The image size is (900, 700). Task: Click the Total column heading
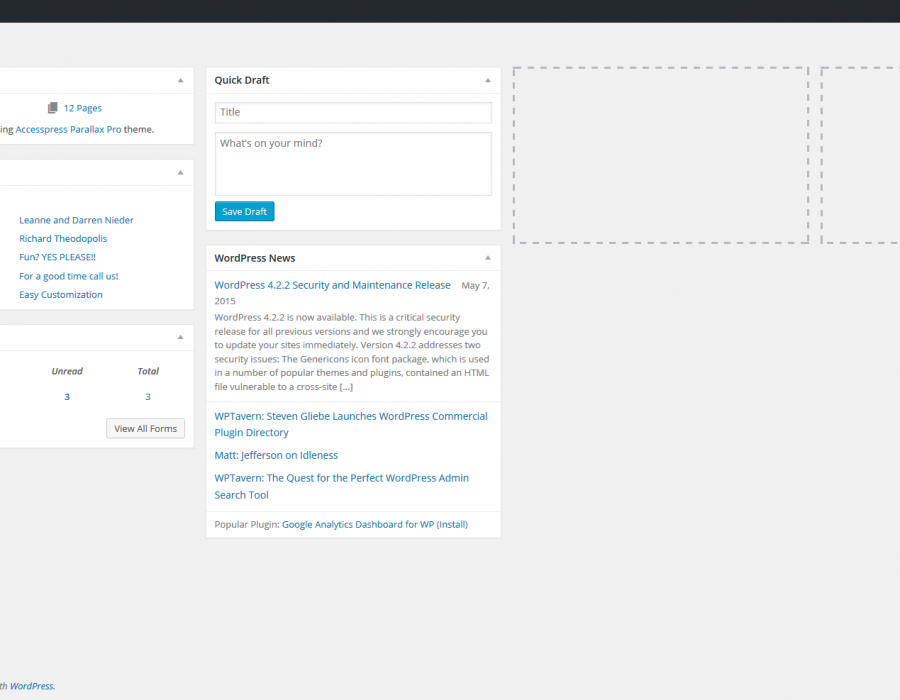148,371
